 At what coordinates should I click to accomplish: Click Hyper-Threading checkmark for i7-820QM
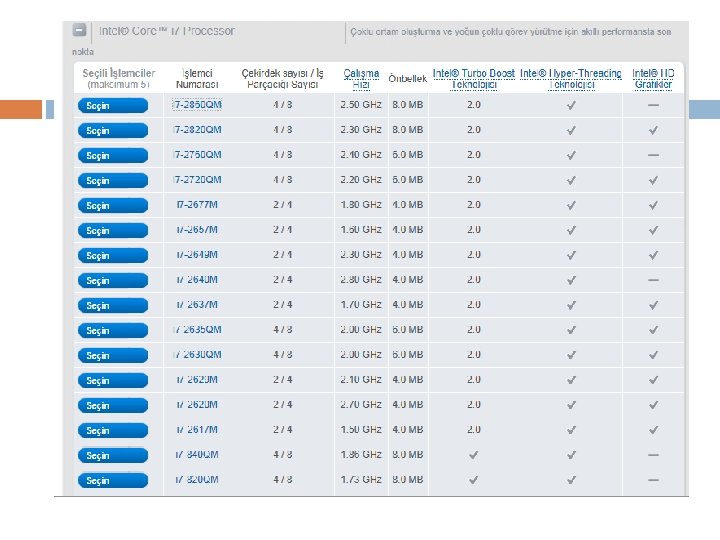[x=571, y=480]
